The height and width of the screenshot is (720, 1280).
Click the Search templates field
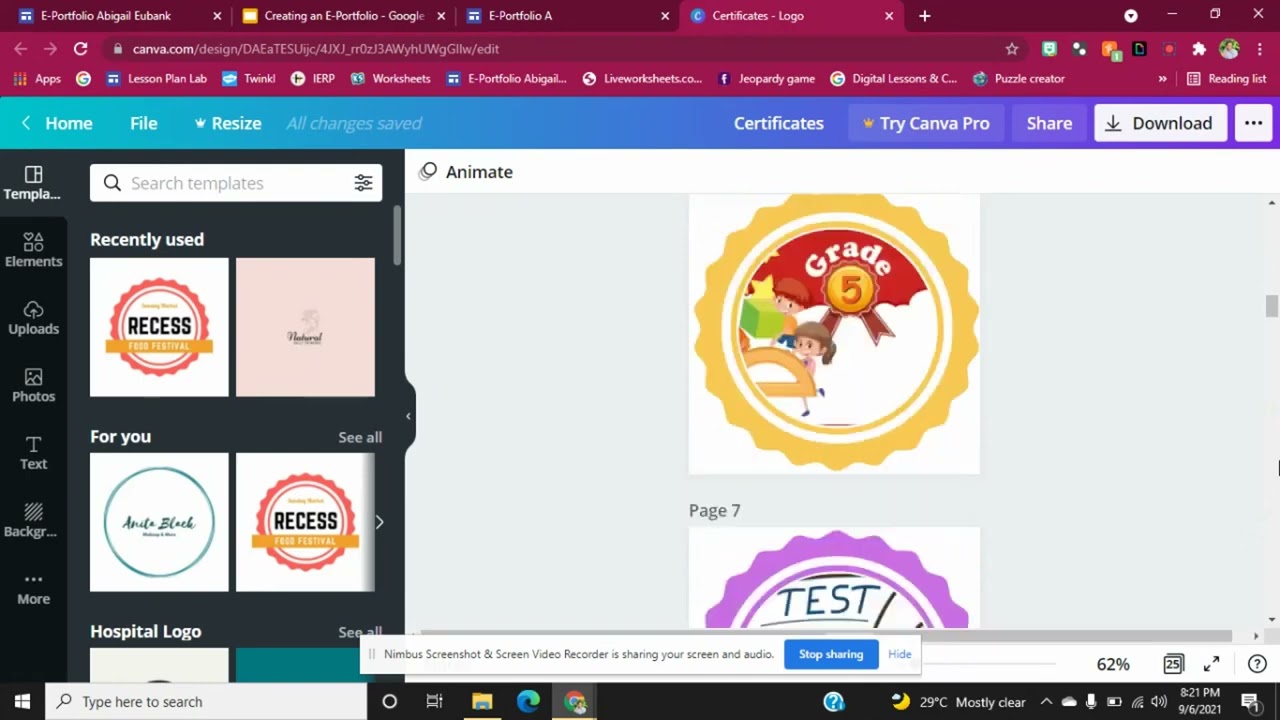(x=236, y=183)
